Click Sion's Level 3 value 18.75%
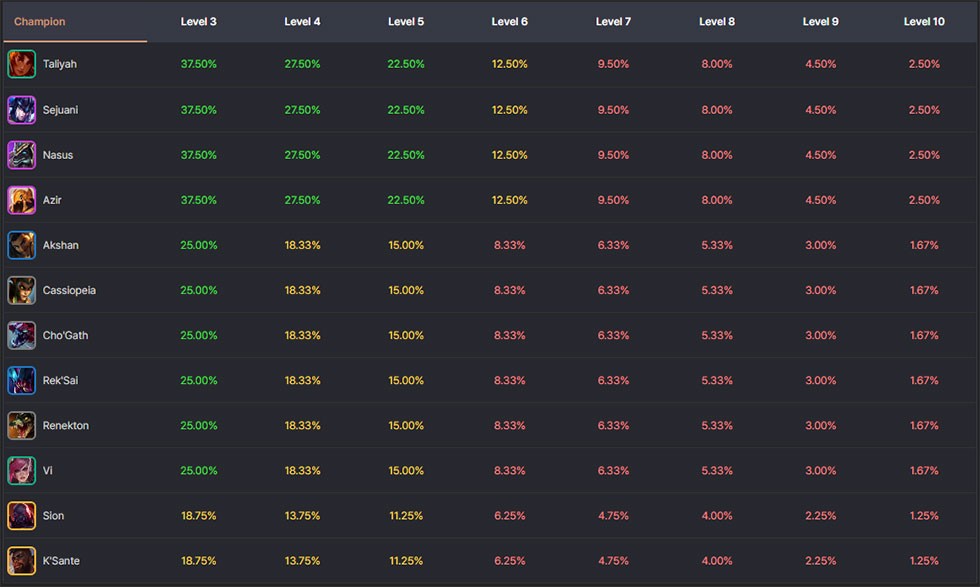Screen dimensions: 980x587 point(199,516)
